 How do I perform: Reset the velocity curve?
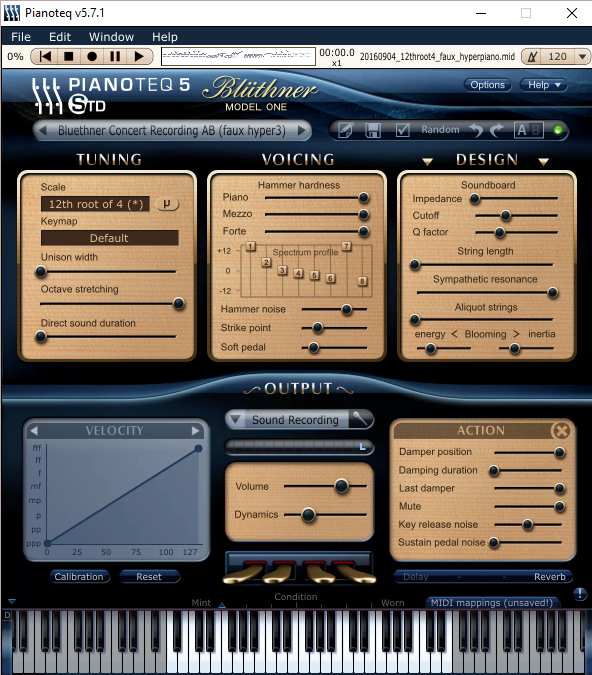pyautogui.click(x=149, y=576)
